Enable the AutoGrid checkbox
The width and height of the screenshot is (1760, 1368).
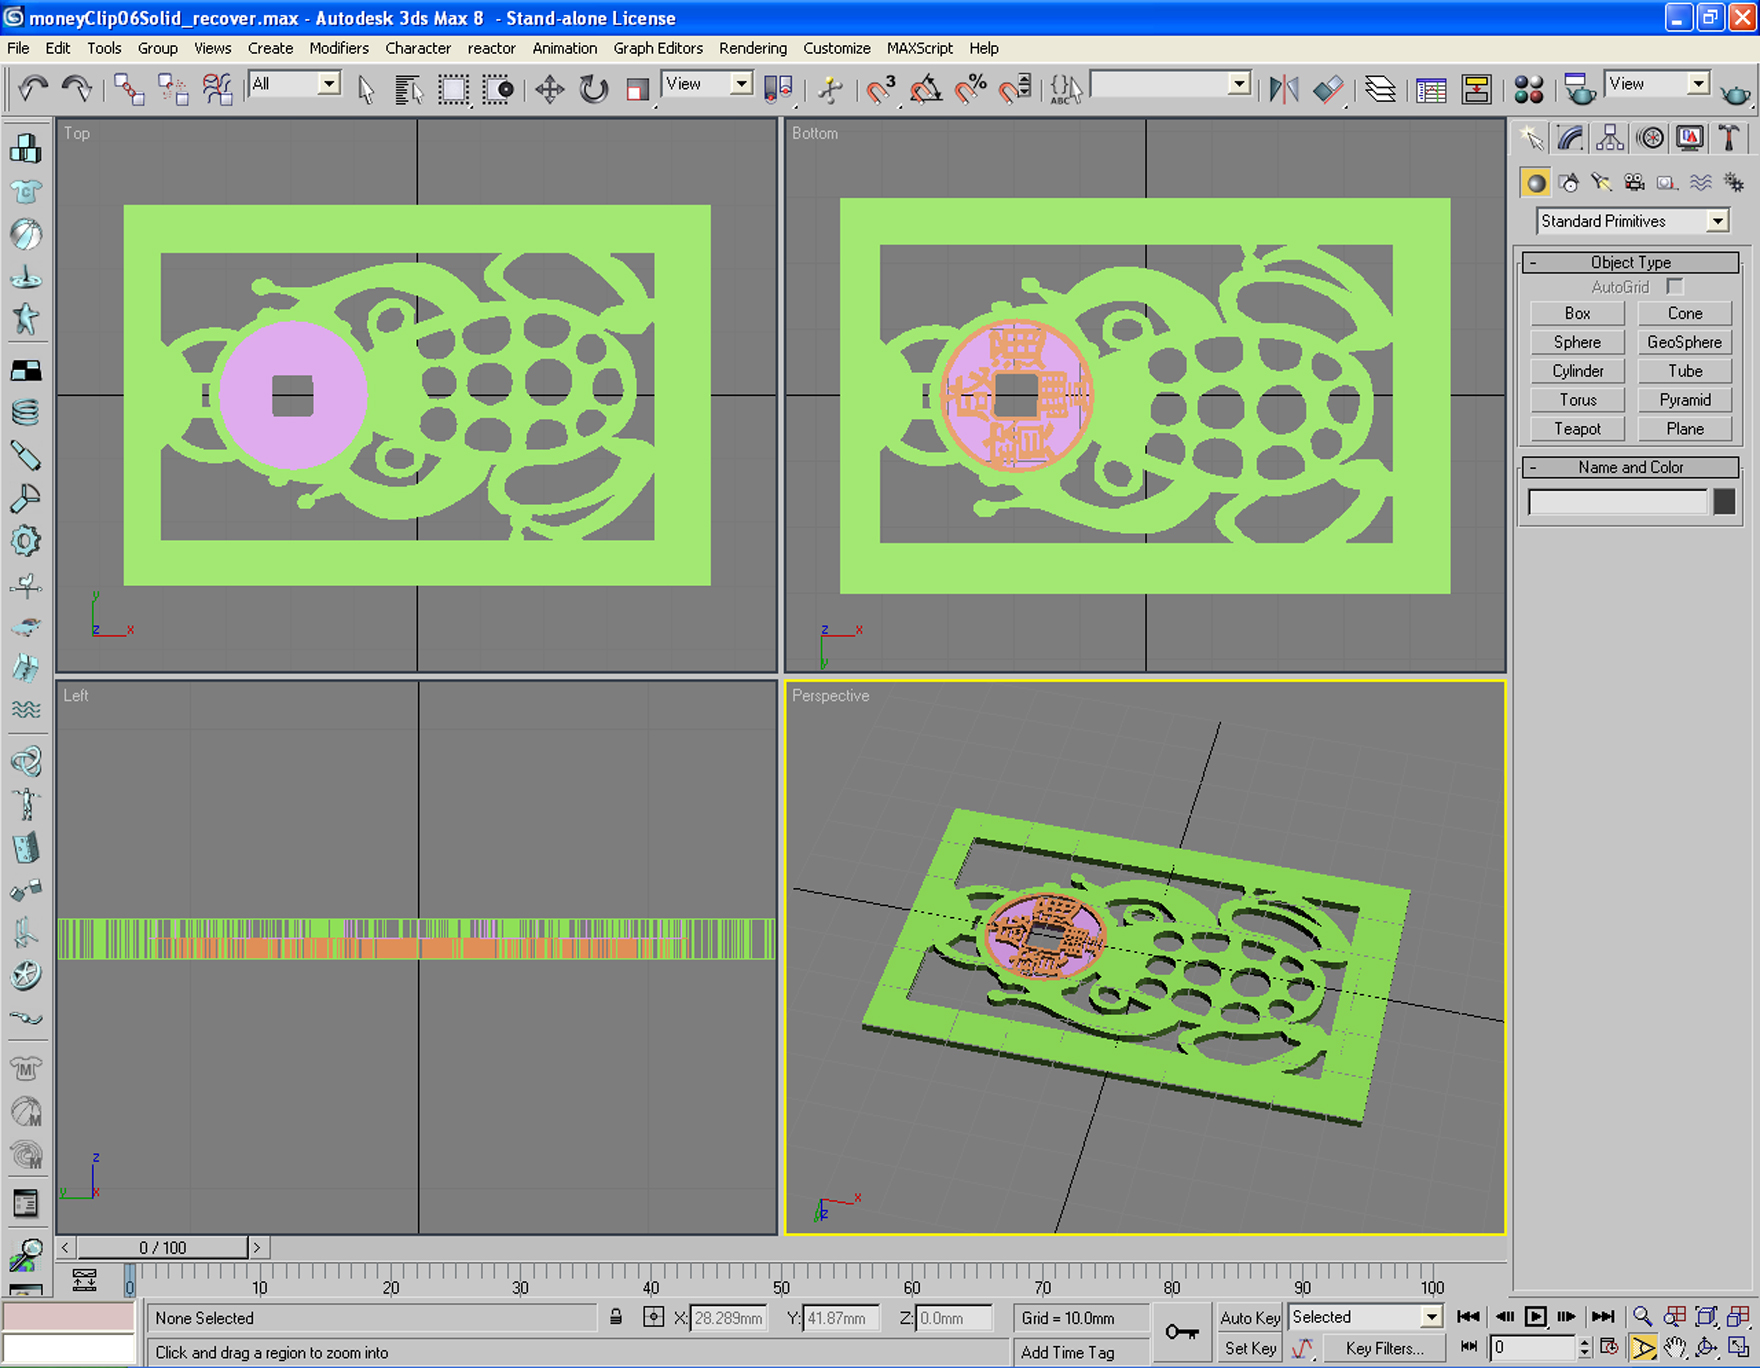(x=1675, y=287)
